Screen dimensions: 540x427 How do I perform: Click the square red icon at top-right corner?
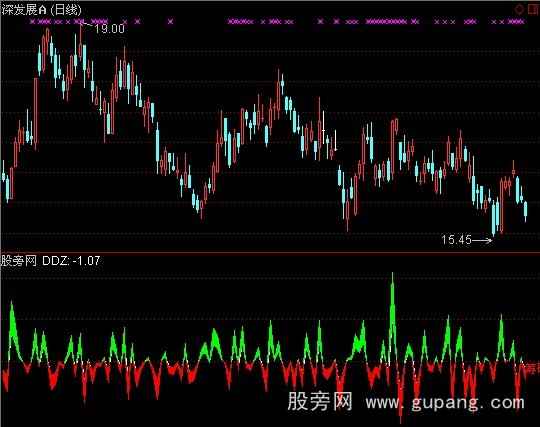pyautogui.click(x=534, y=9)
